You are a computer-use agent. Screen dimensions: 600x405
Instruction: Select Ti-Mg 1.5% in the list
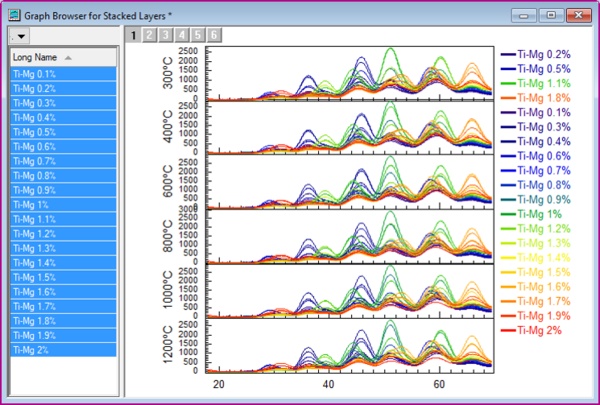(x=64, y=278)
